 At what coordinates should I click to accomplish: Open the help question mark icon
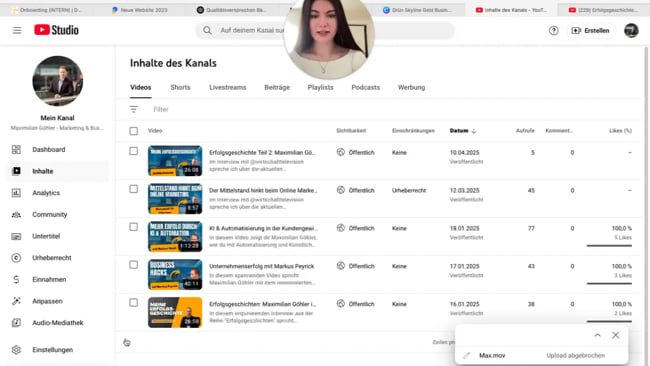coord(553,30)
